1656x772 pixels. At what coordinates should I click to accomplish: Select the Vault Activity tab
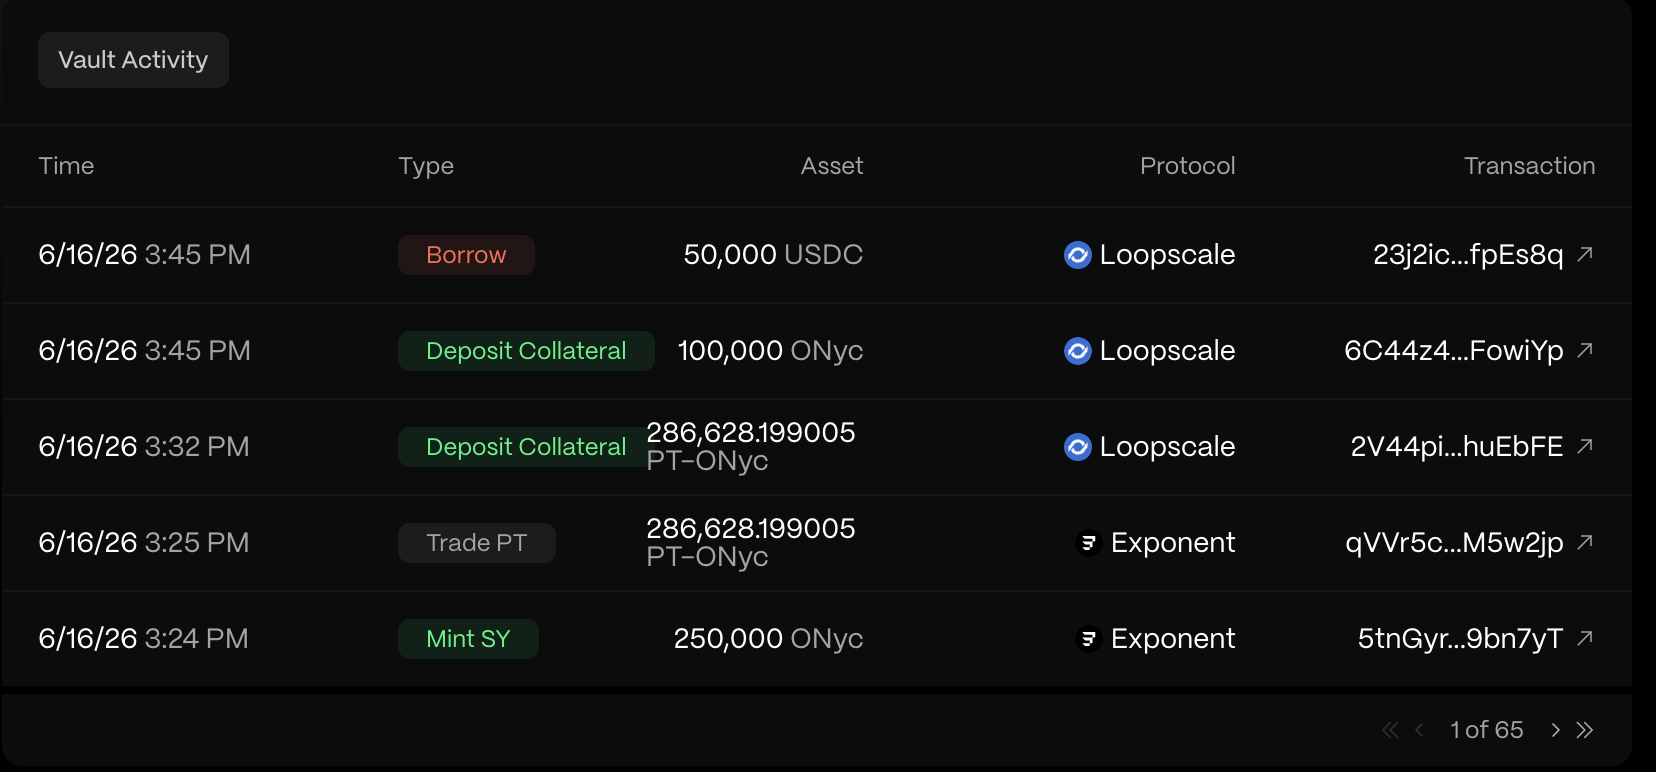coord(133,60)
